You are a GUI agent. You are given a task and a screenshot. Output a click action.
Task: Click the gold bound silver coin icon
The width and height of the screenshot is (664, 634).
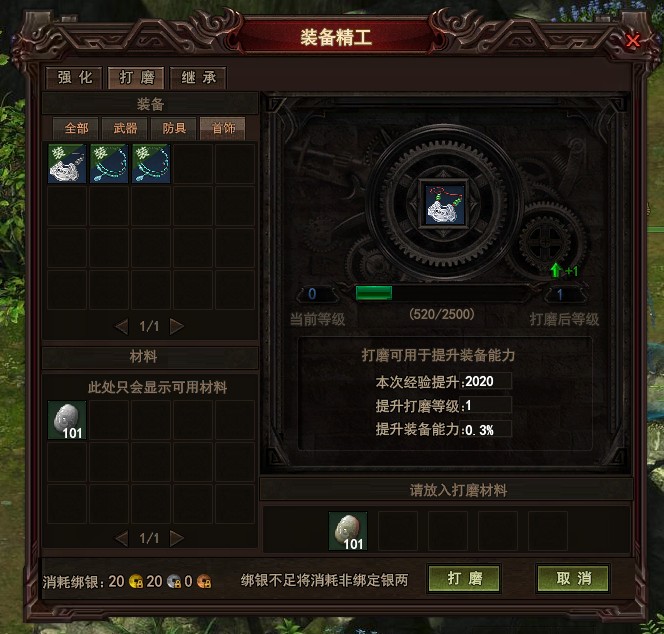tap(136, 581)
